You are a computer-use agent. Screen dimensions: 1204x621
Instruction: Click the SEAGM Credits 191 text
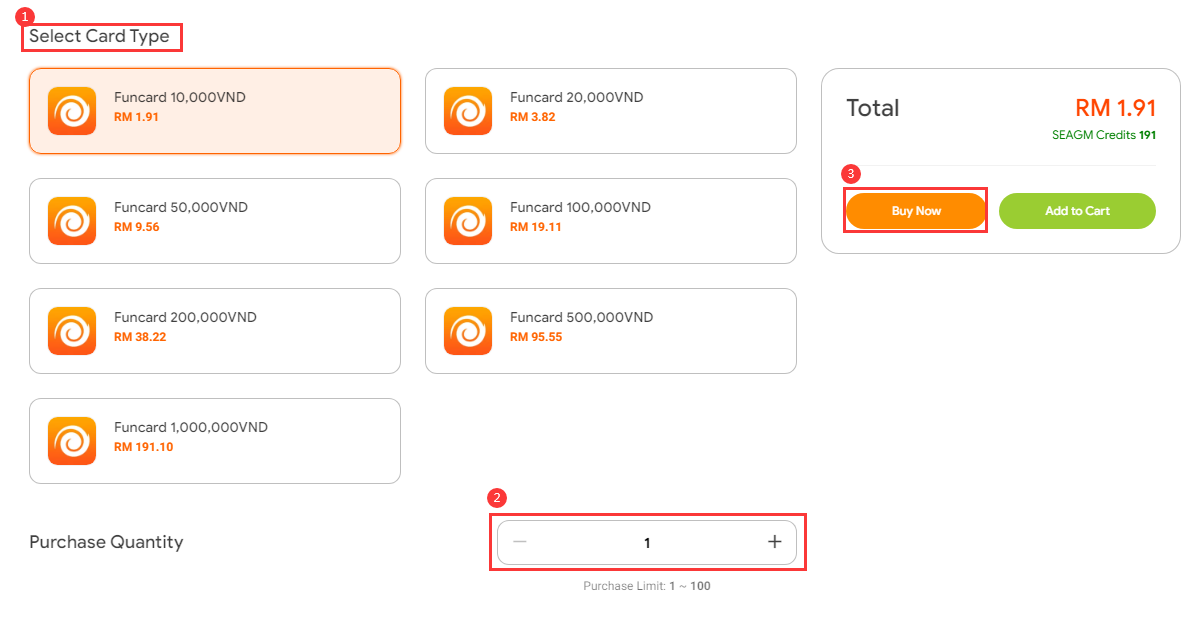pyautogui.click(x=1104, y=135)
